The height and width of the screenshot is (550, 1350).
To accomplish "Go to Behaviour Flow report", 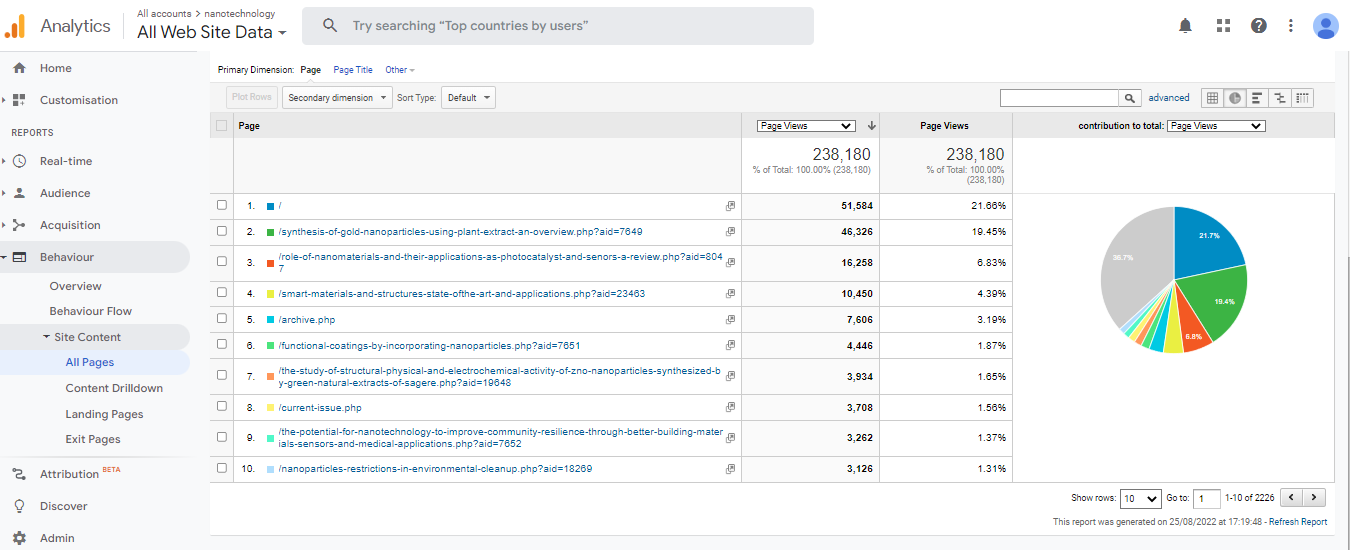I will pos(91,311).
